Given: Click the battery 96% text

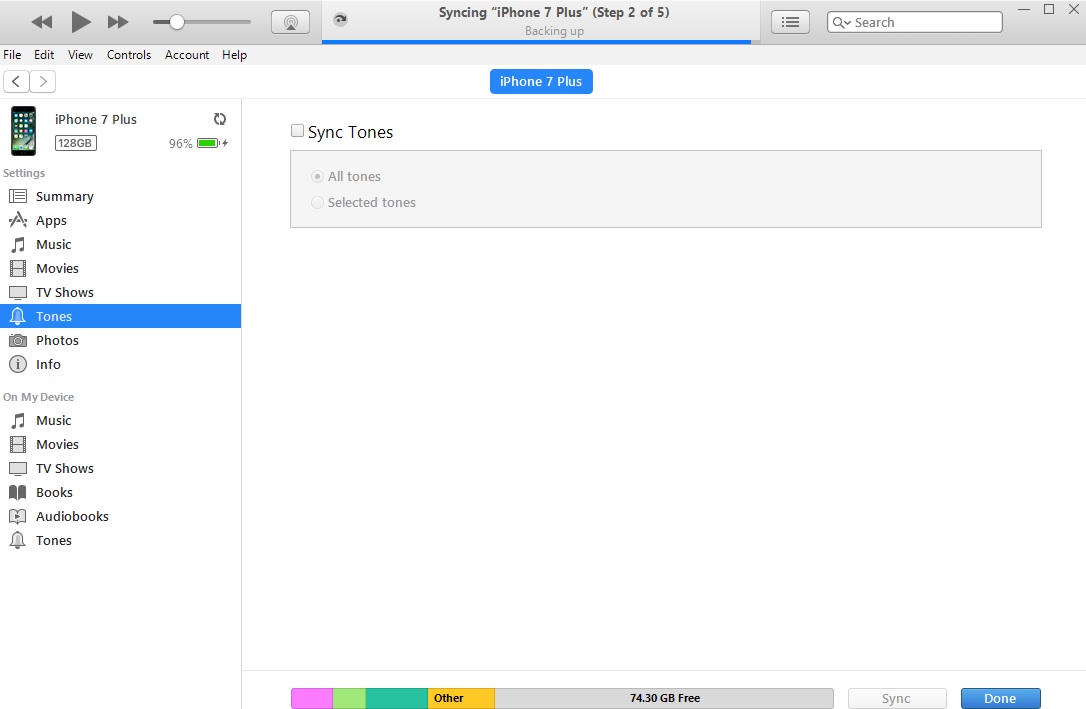Looking at the screenshot, I should [181, 144].
